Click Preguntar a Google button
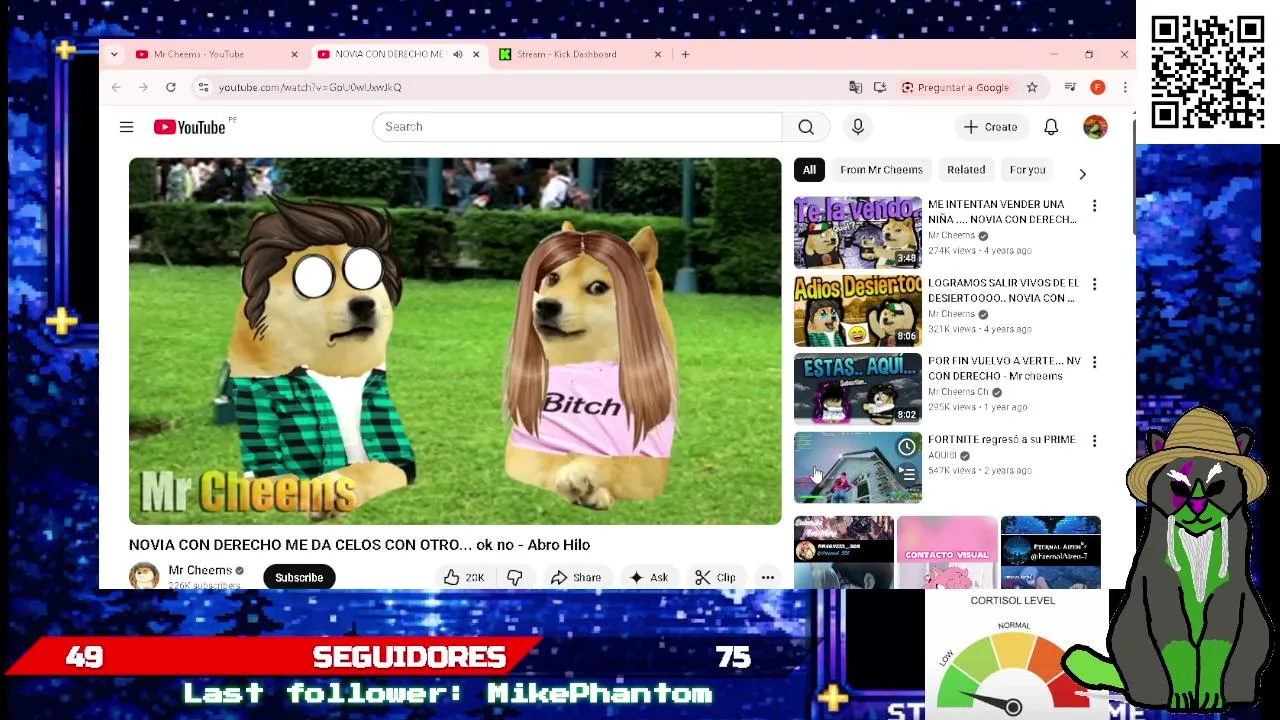Image resolution: width=1280 pixels, height=720 pixels. point(955,87)
